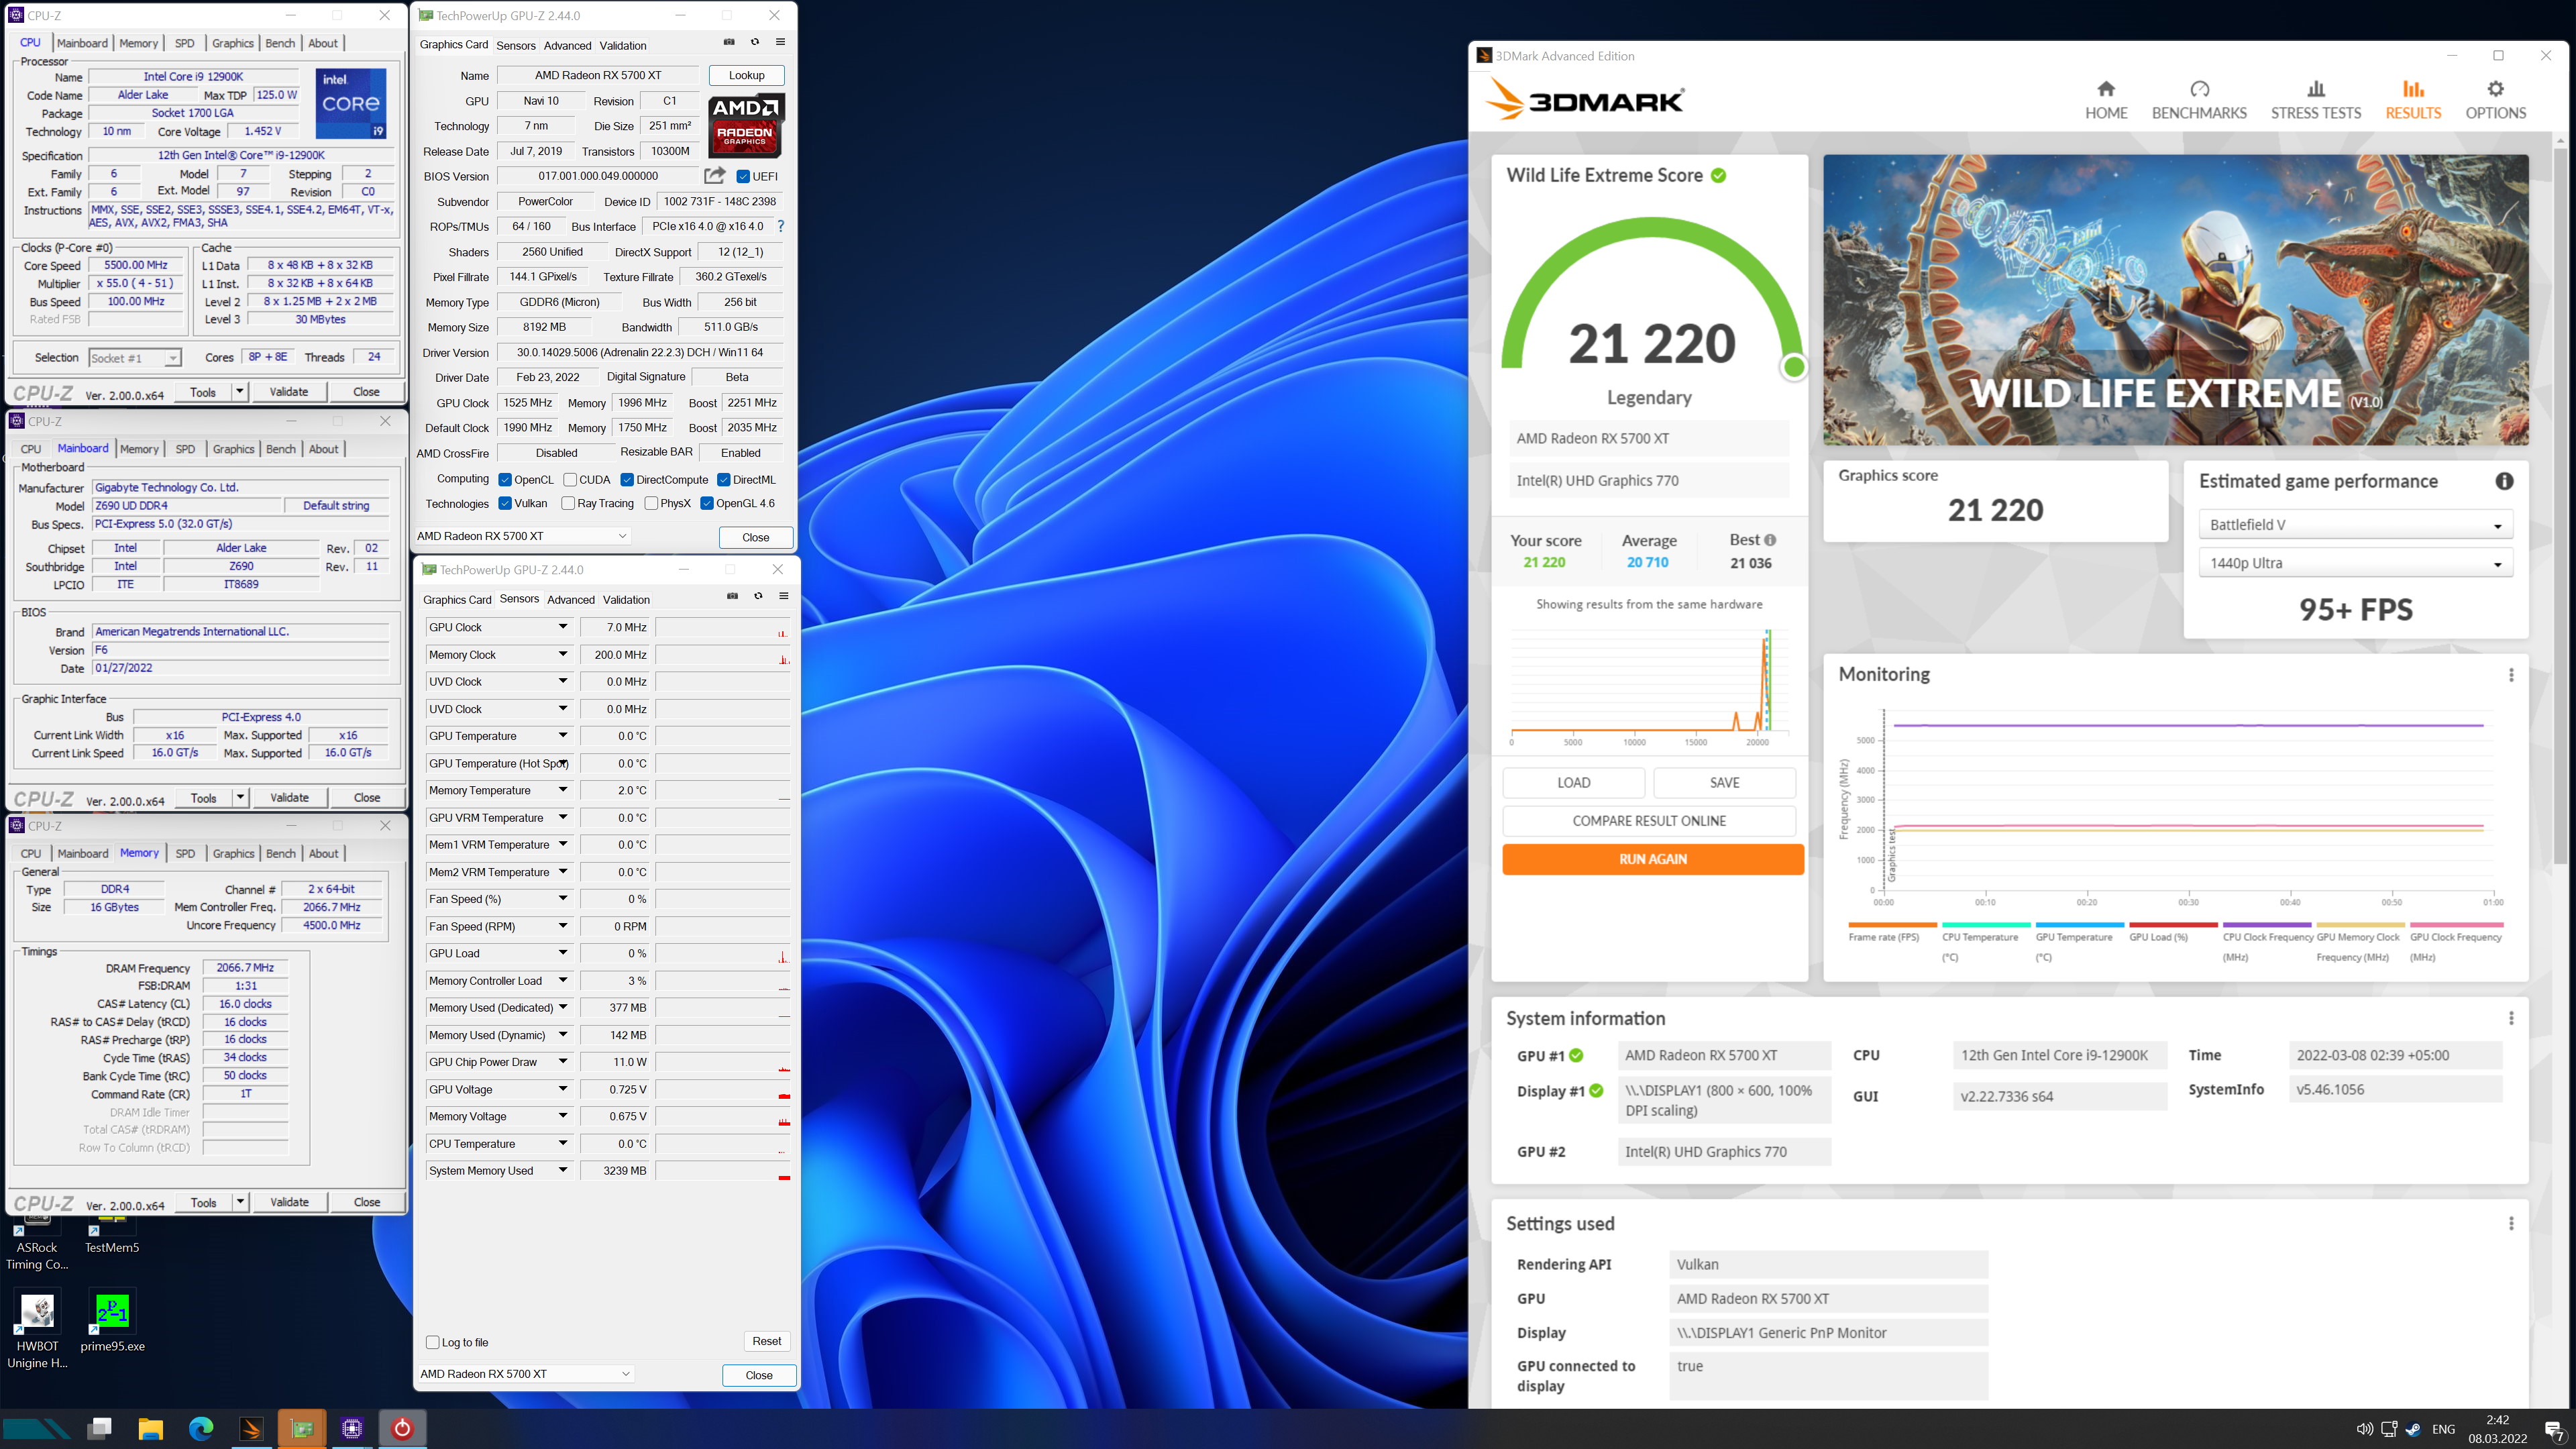Click the 3DMark window vertical scrollbar
2576x1449 pixels.
coord(2560,505)
